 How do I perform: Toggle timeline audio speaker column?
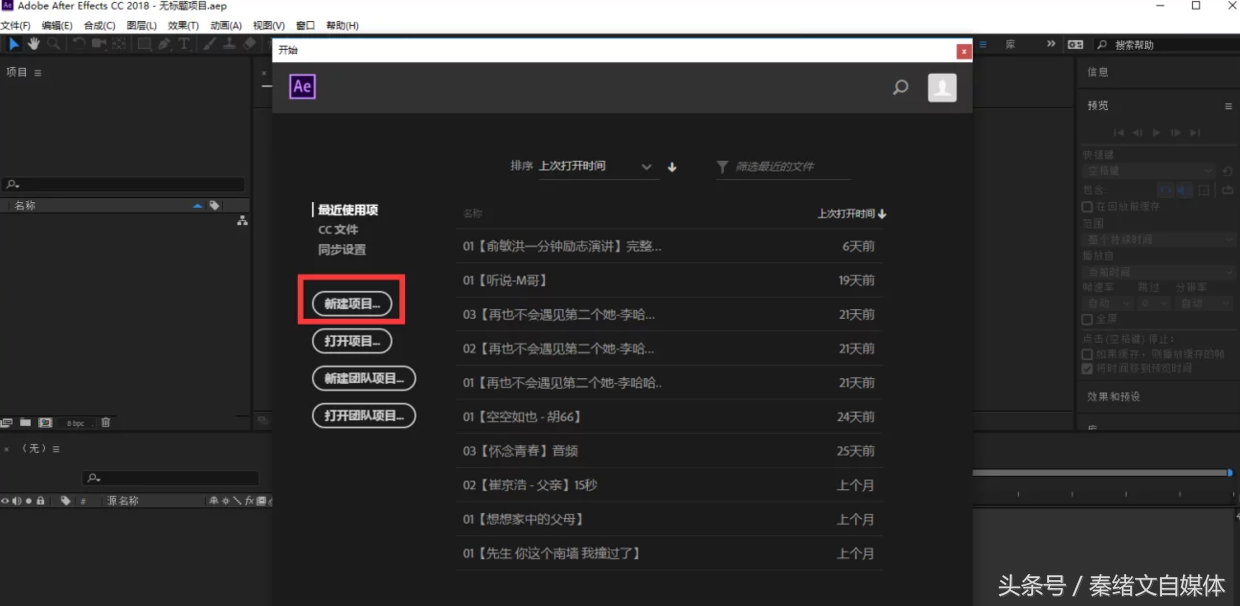tap(16, 501)
